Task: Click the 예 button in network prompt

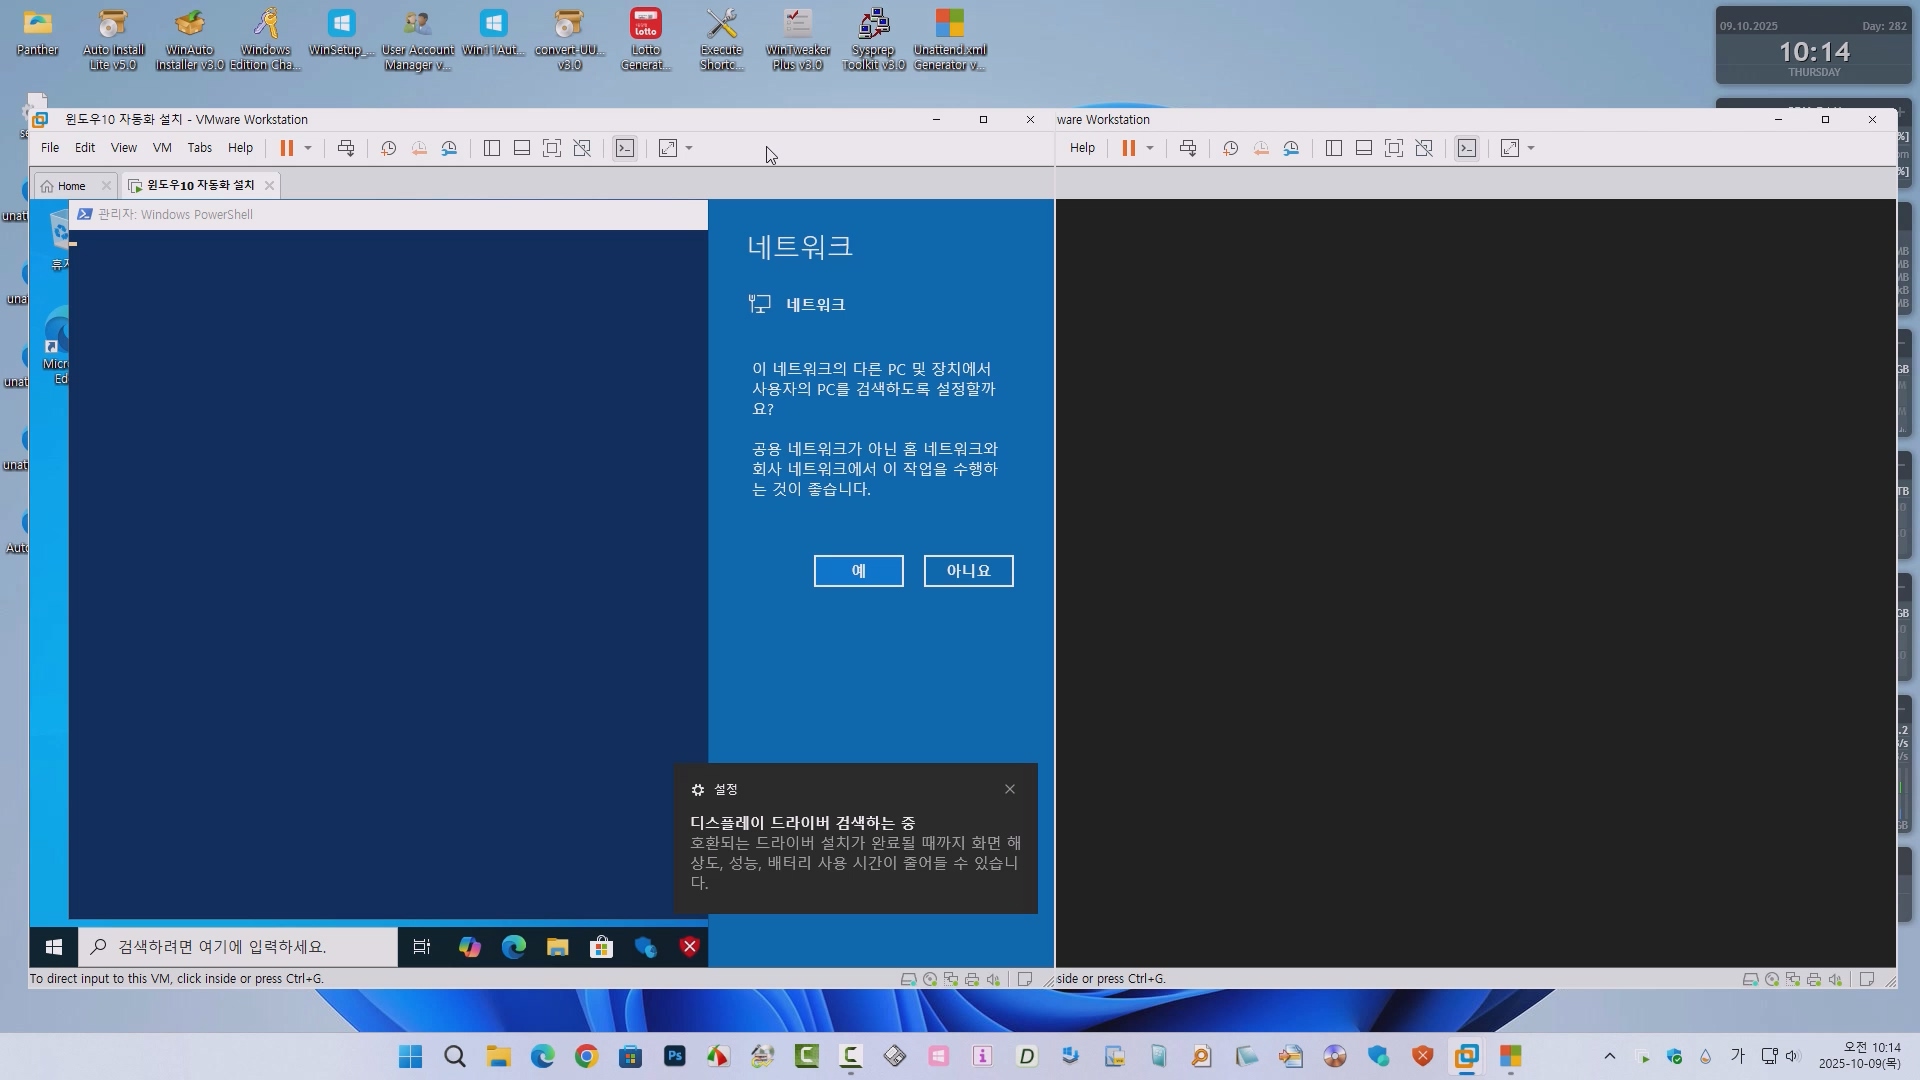Action: [858, 571]
